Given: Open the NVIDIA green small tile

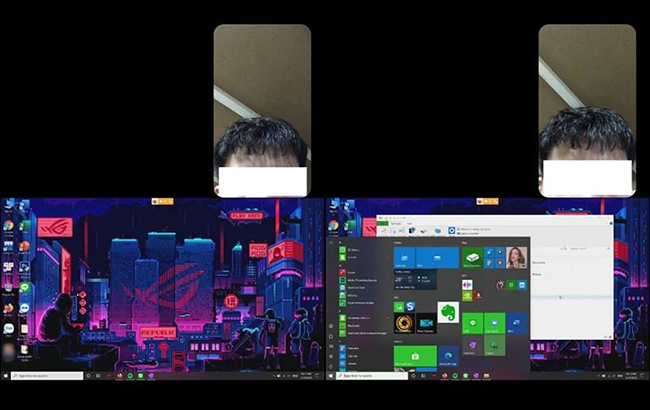Looking at the screenshot, I should click(467, 296).
